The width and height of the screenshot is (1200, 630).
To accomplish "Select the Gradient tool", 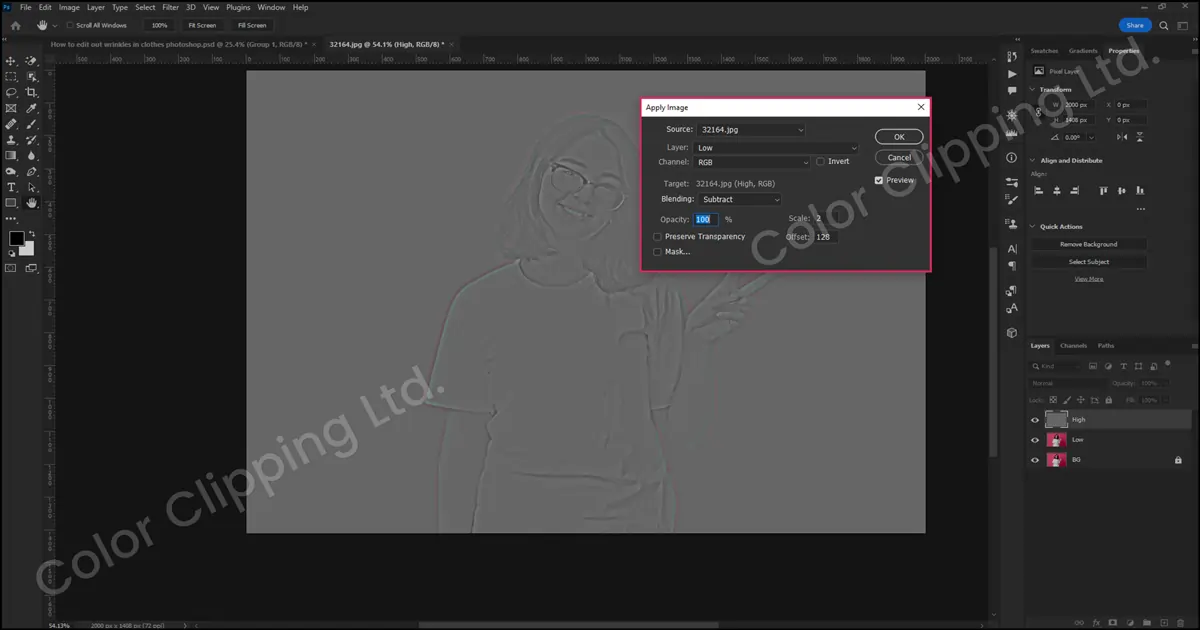I will (11, 156).
